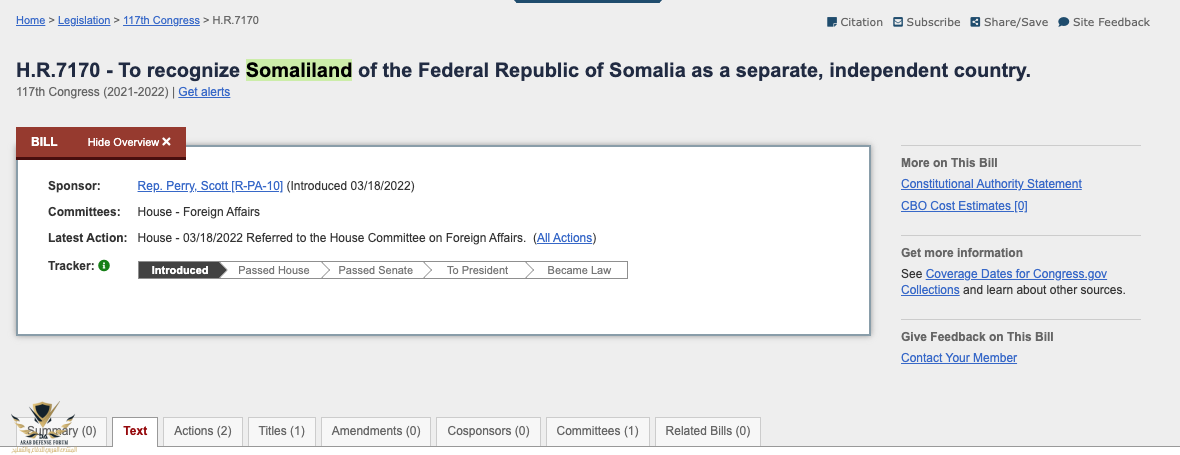Click the Share/Save icon

click(975, 22)
